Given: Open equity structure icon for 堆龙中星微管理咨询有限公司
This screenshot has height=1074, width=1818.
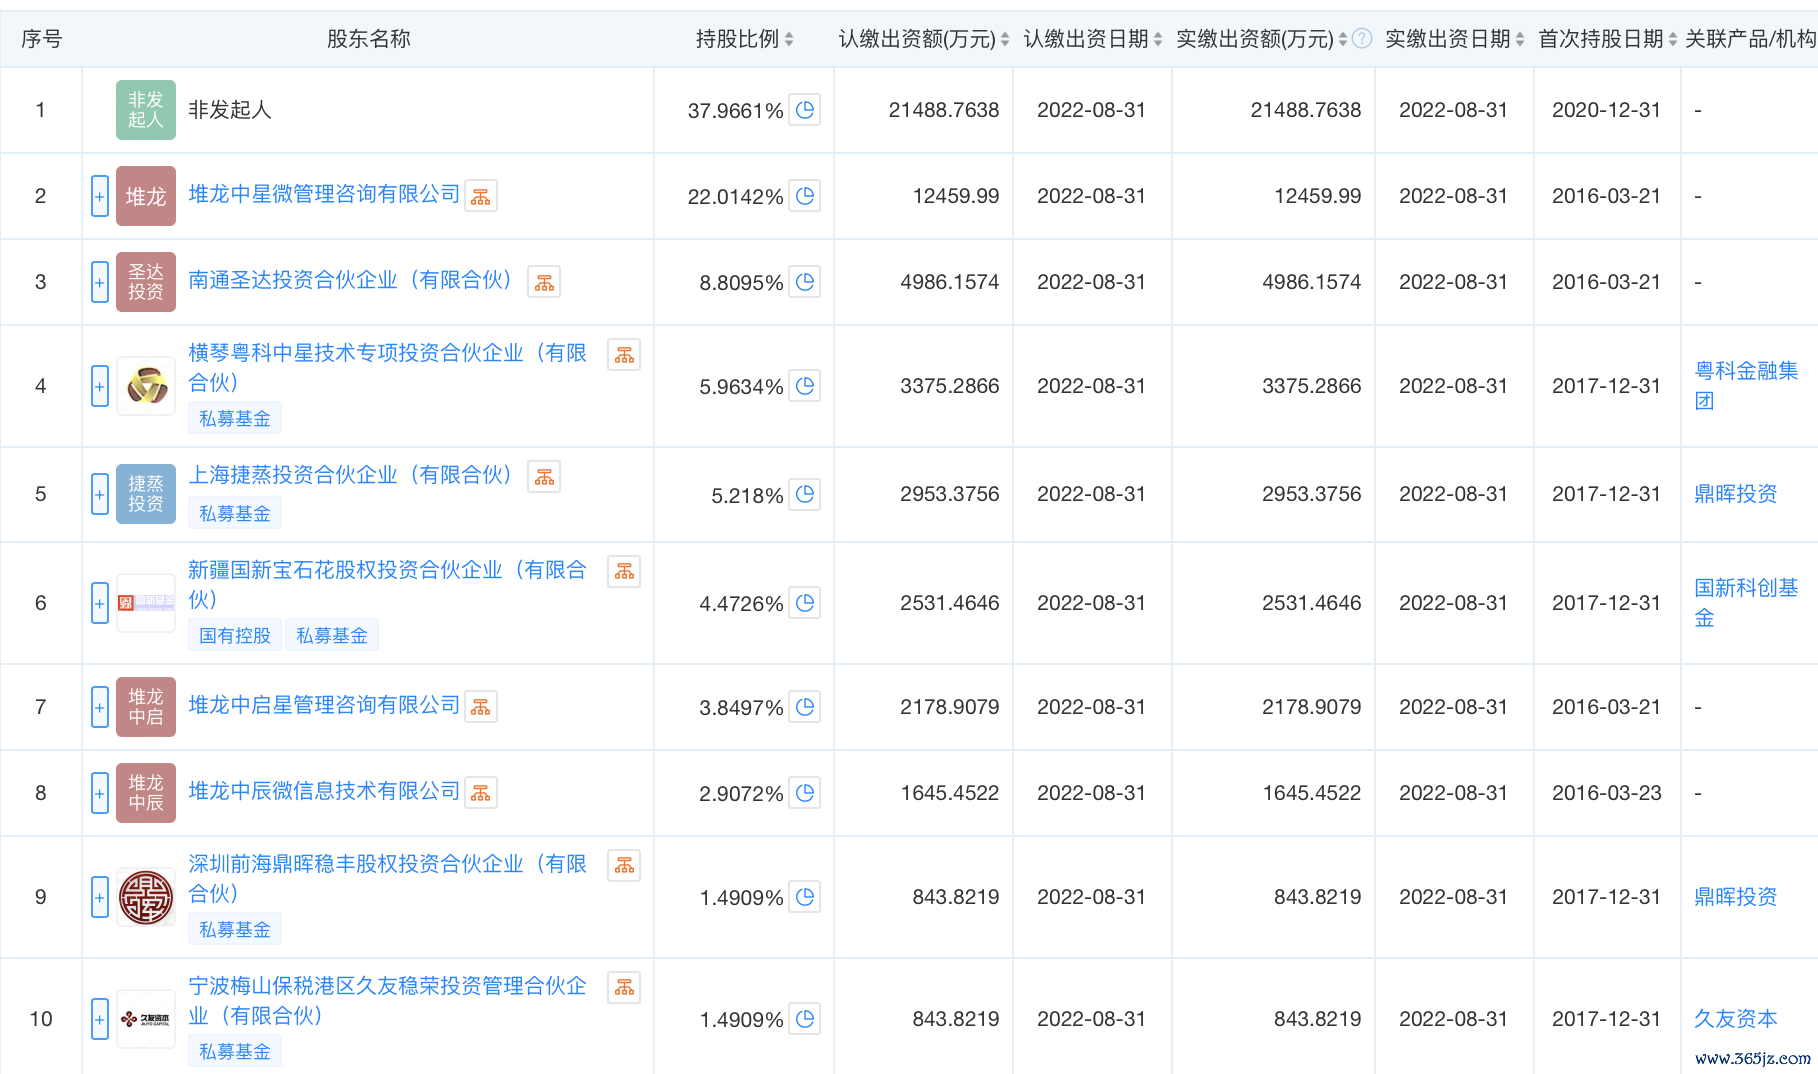Looking at the screenshot, I should [x=481, y=197].
